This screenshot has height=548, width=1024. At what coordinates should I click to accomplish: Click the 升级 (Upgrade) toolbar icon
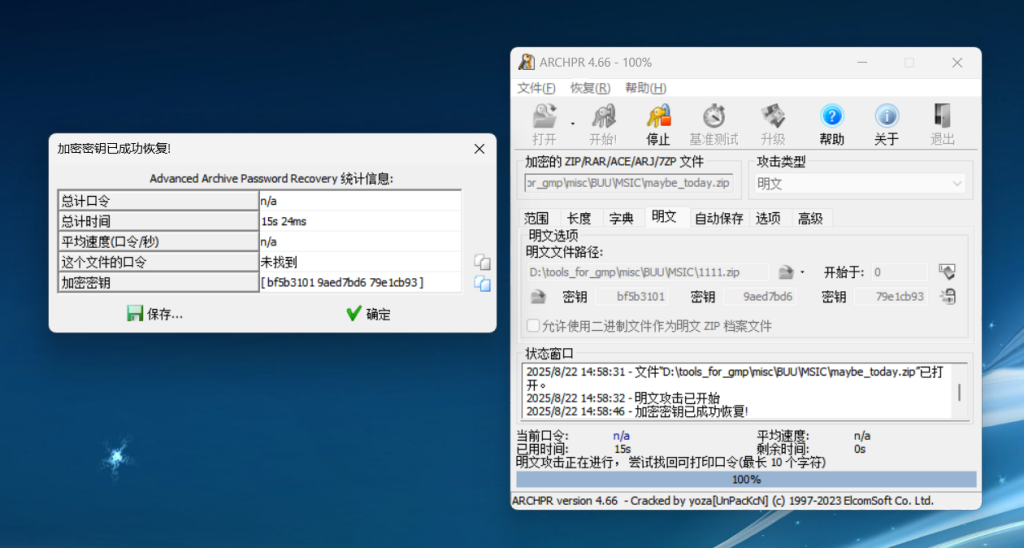click(x=772, y=124)
